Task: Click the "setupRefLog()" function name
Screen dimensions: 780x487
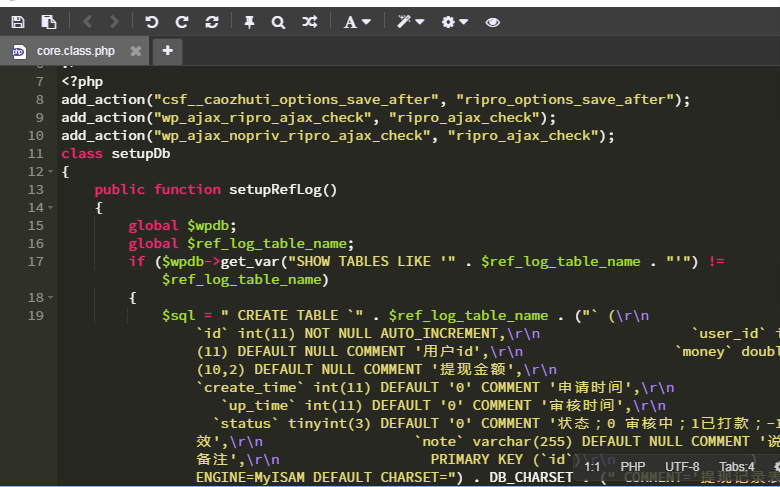Action: (283, 190)
